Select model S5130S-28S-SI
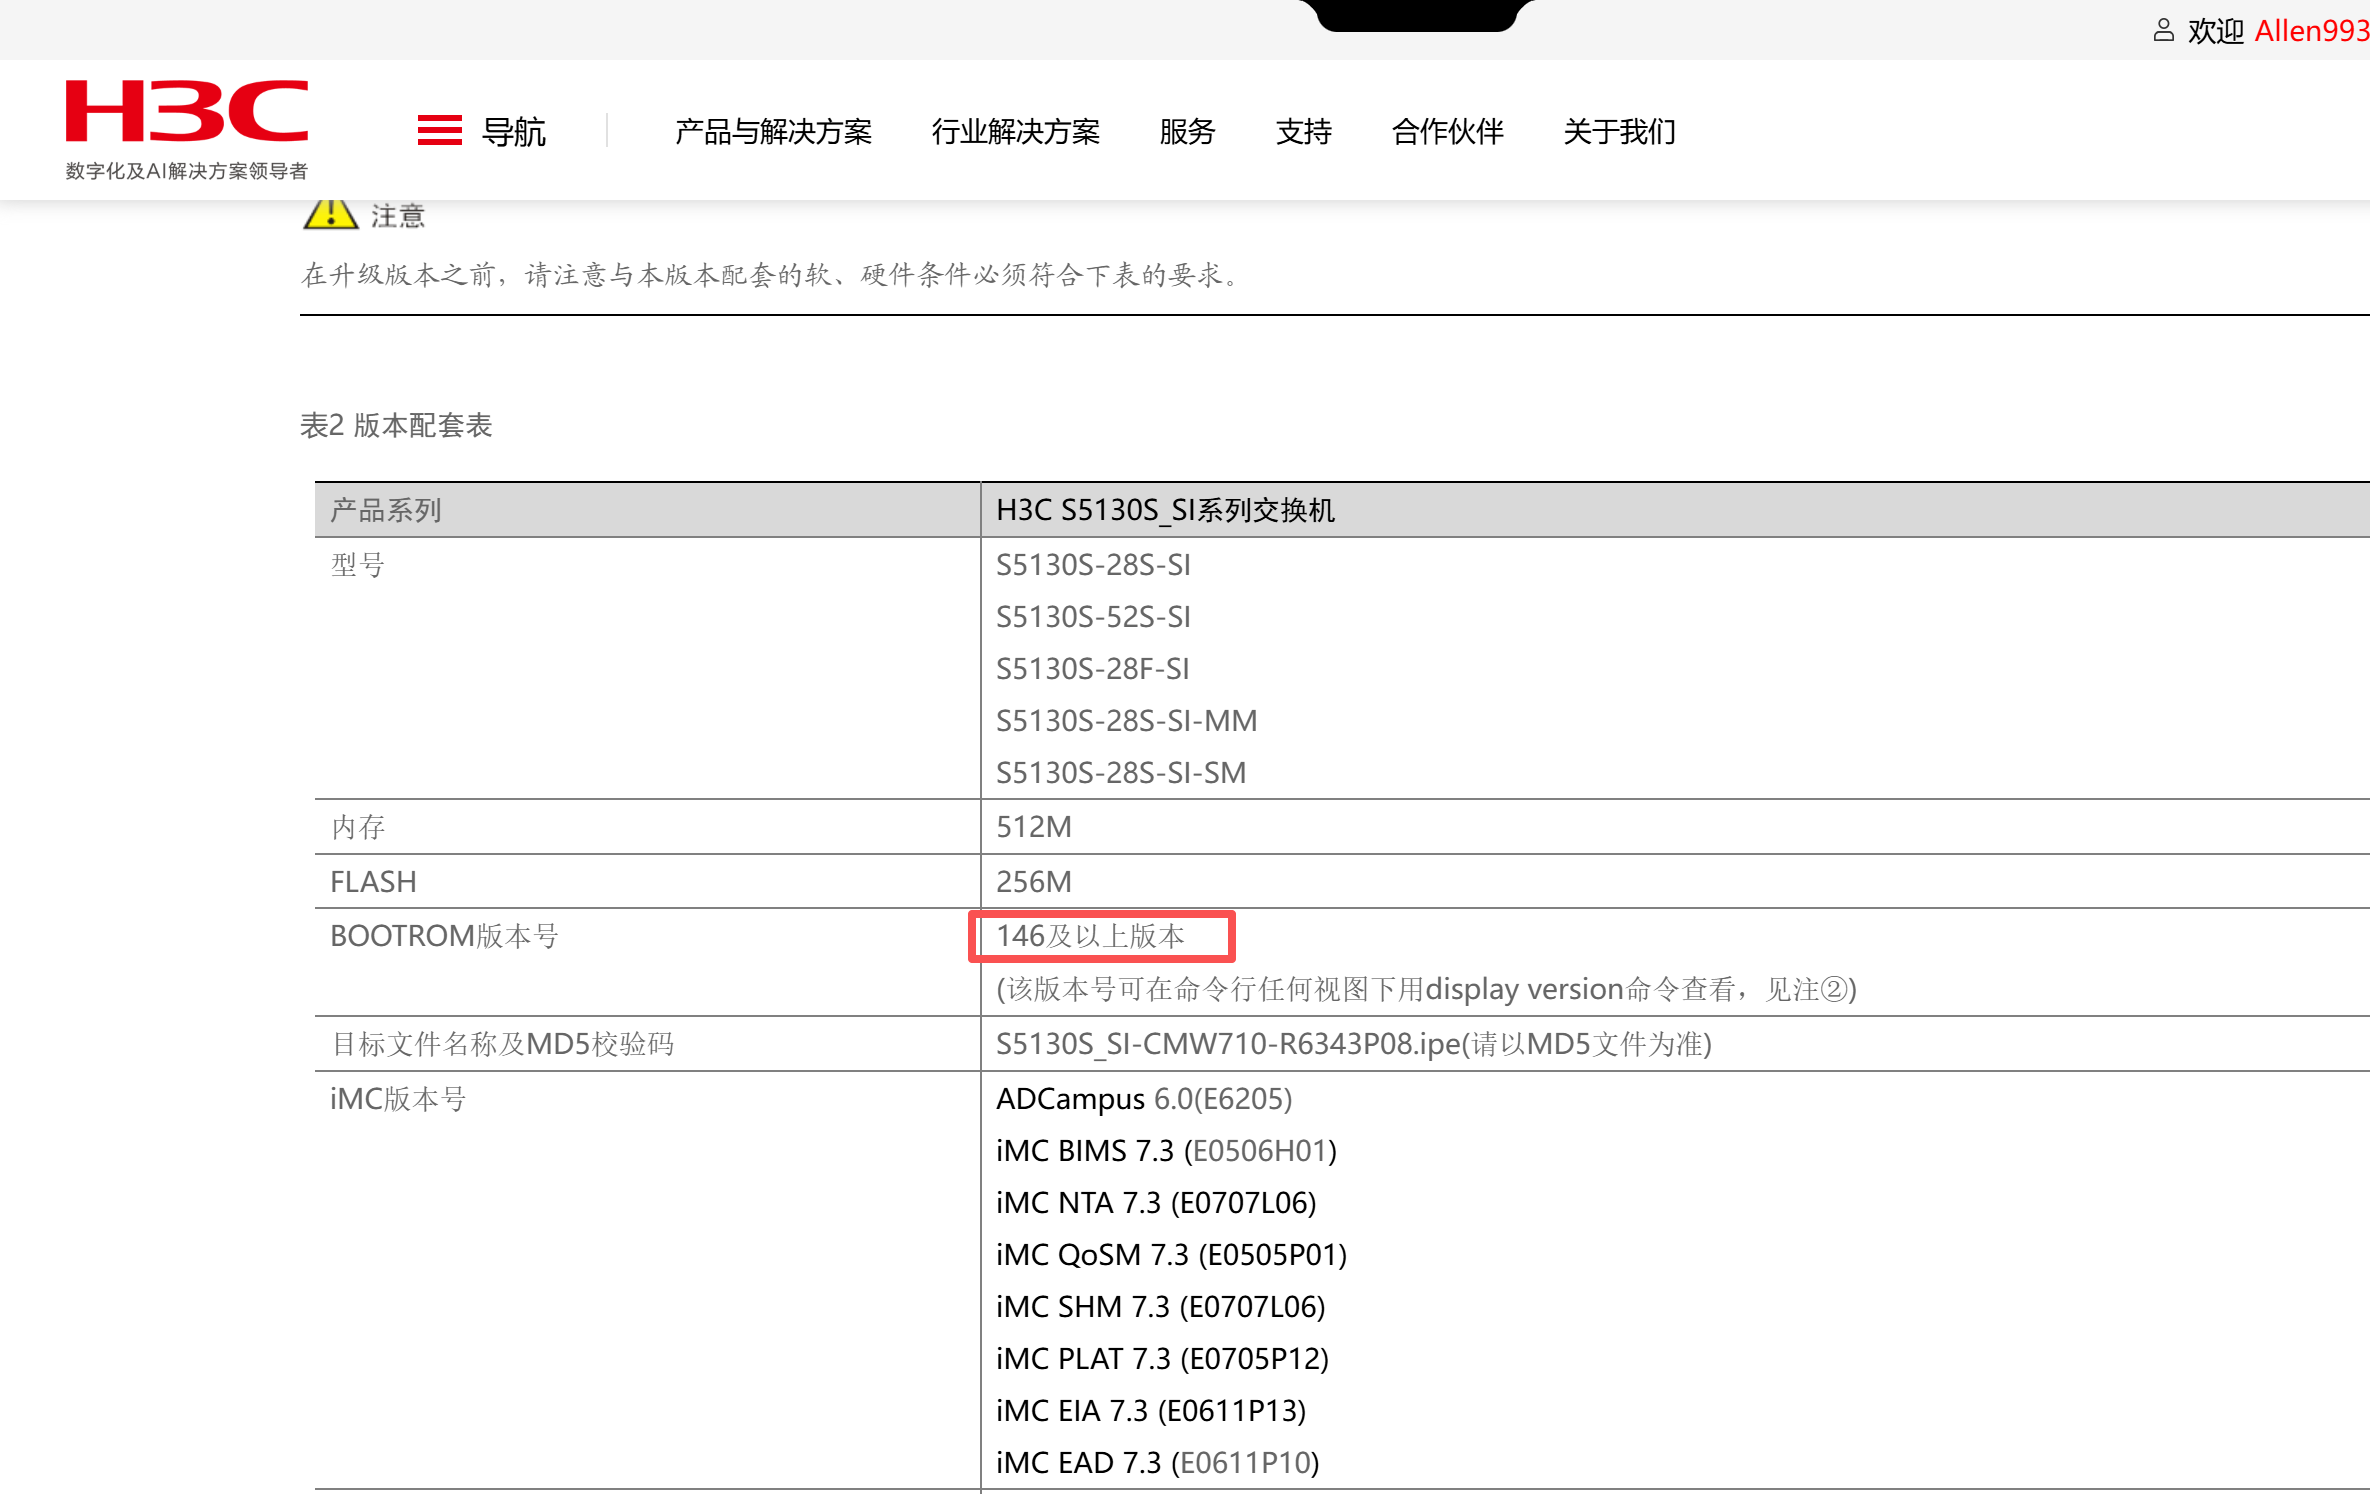This screenshot has width=2370, height=1494. (x=1093, y=565)
